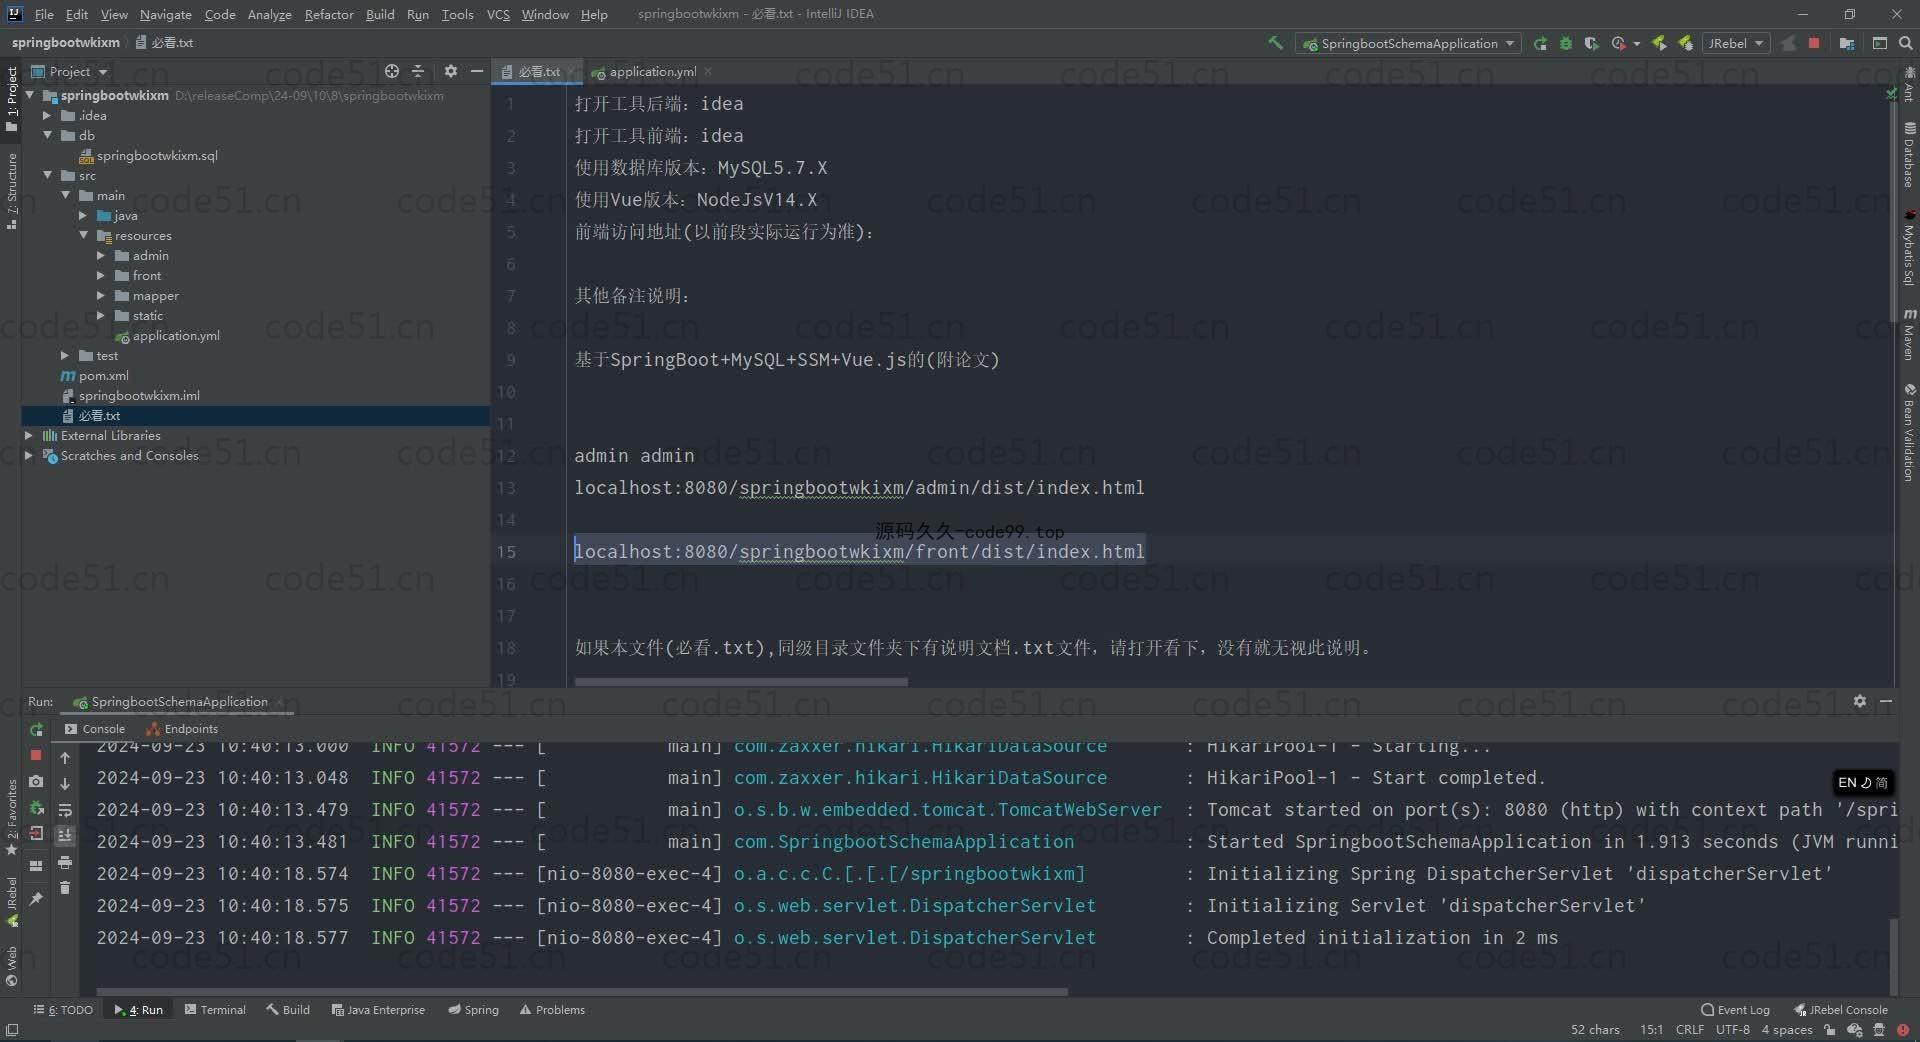Expand the admin folder
Viewport: 1920px width, 1042px height.
(101, 255)
